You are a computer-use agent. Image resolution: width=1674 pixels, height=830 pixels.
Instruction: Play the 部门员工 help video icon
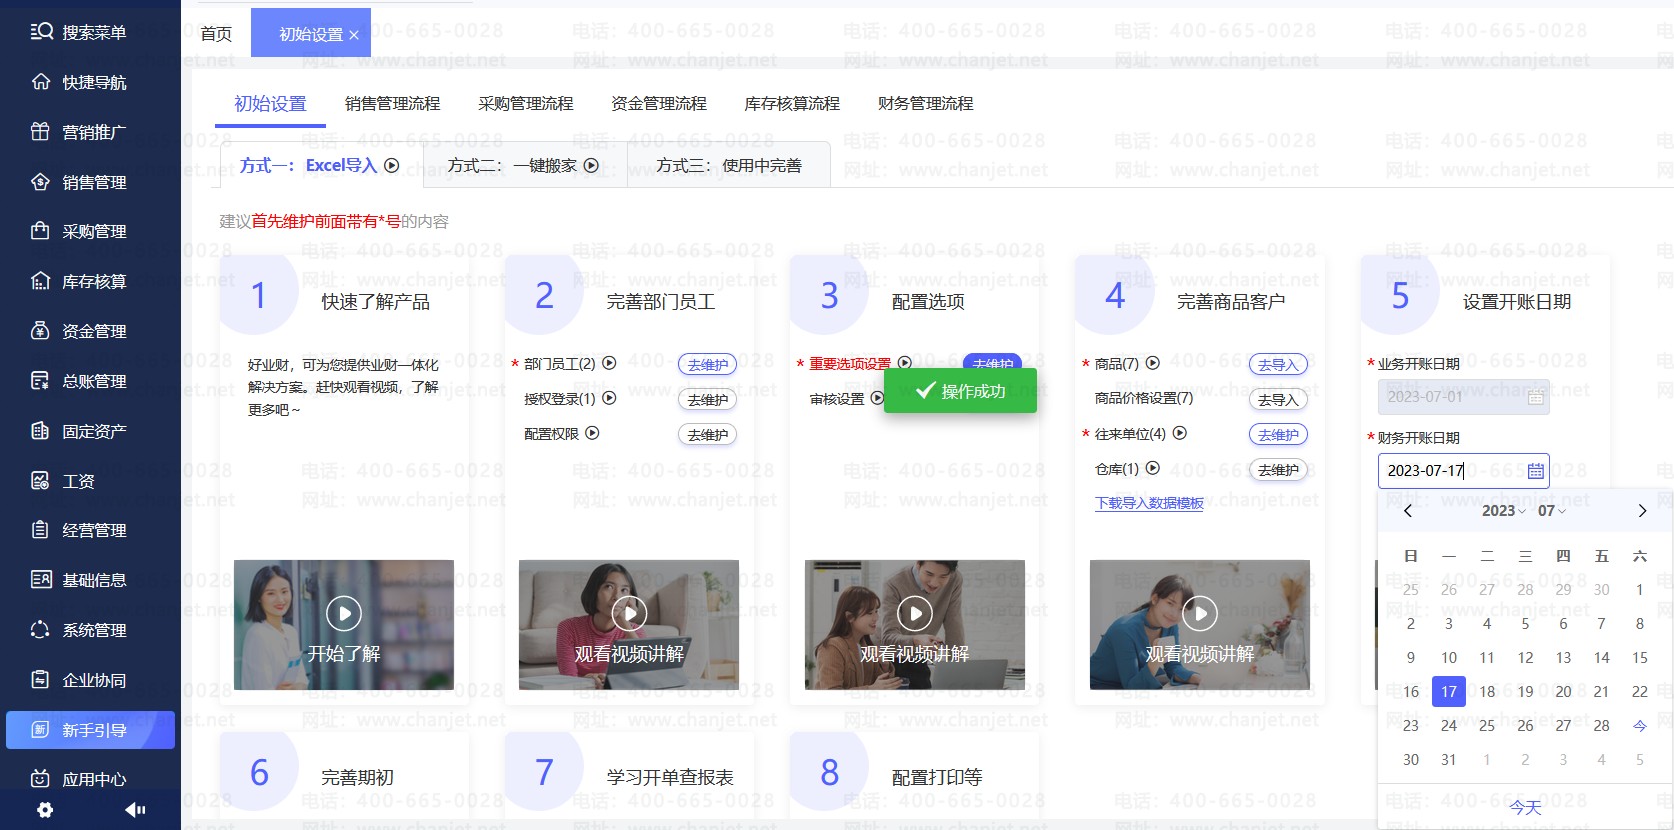[609, 364]
